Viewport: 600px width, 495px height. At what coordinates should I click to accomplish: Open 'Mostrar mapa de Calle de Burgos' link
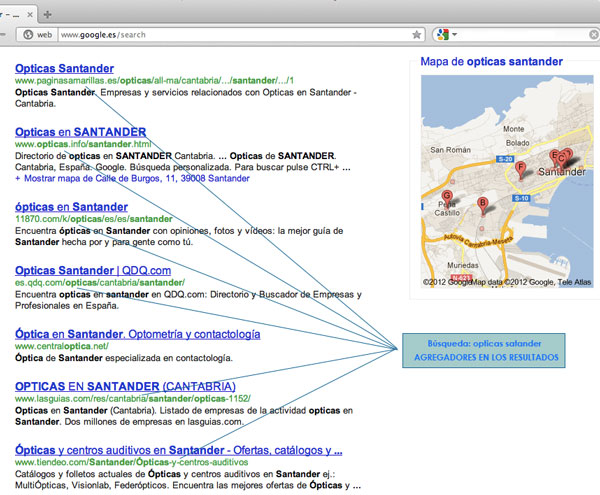[132, 178]
